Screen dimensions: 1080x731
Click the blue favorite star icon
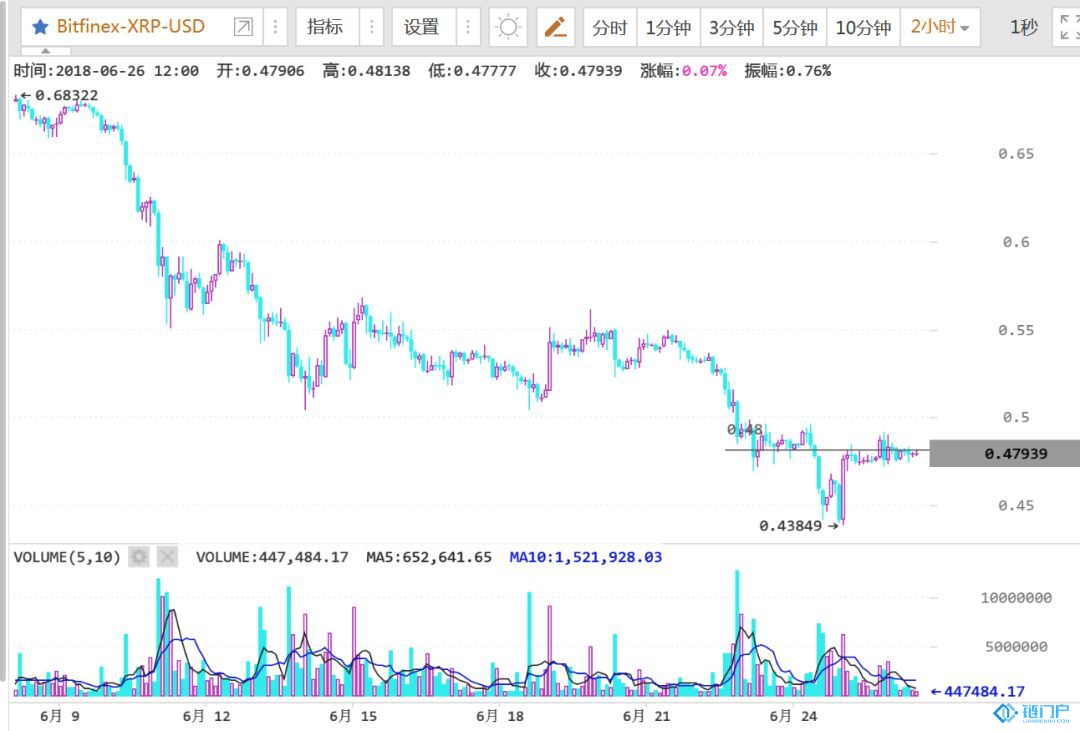pos(41,27)
